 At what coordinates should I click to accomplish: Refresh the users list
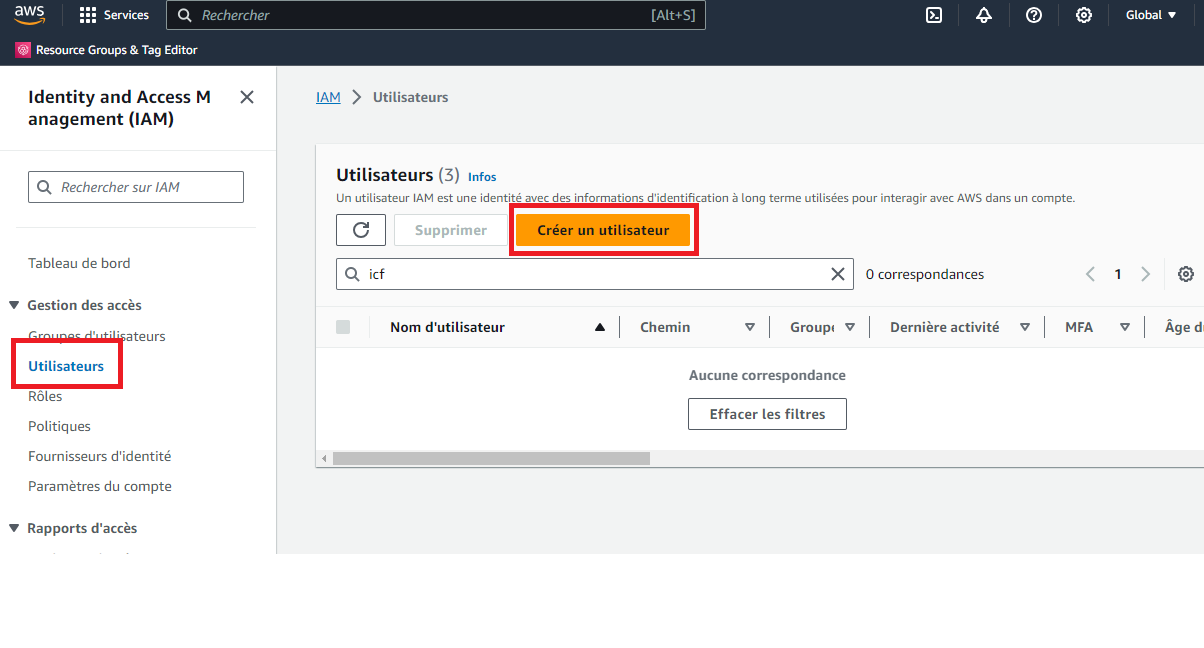click(362, 230)
